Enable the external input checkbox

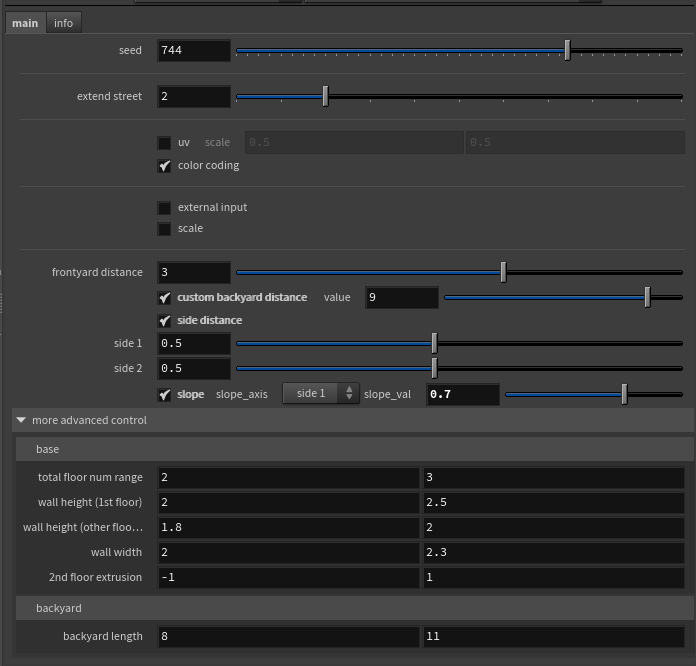tap(164, 208)
